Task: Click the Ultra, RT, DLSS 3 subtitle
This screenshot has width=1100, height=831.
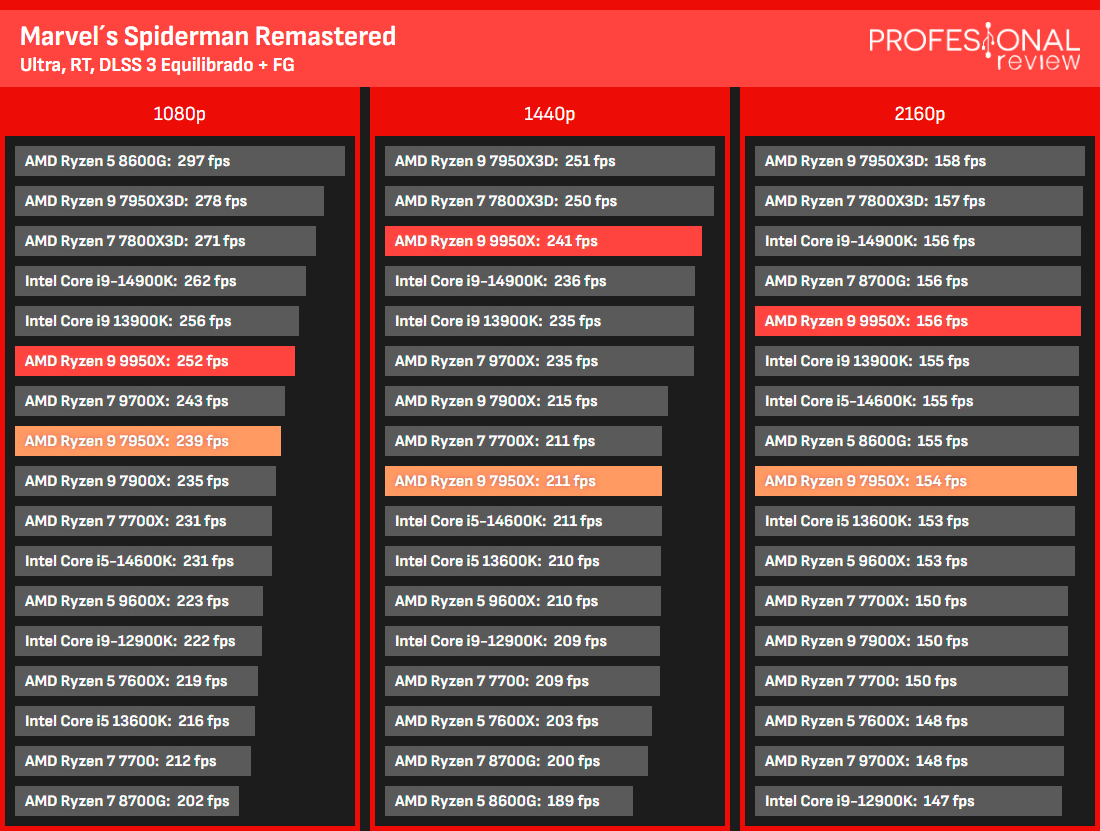Action: (x=157, y=65)
